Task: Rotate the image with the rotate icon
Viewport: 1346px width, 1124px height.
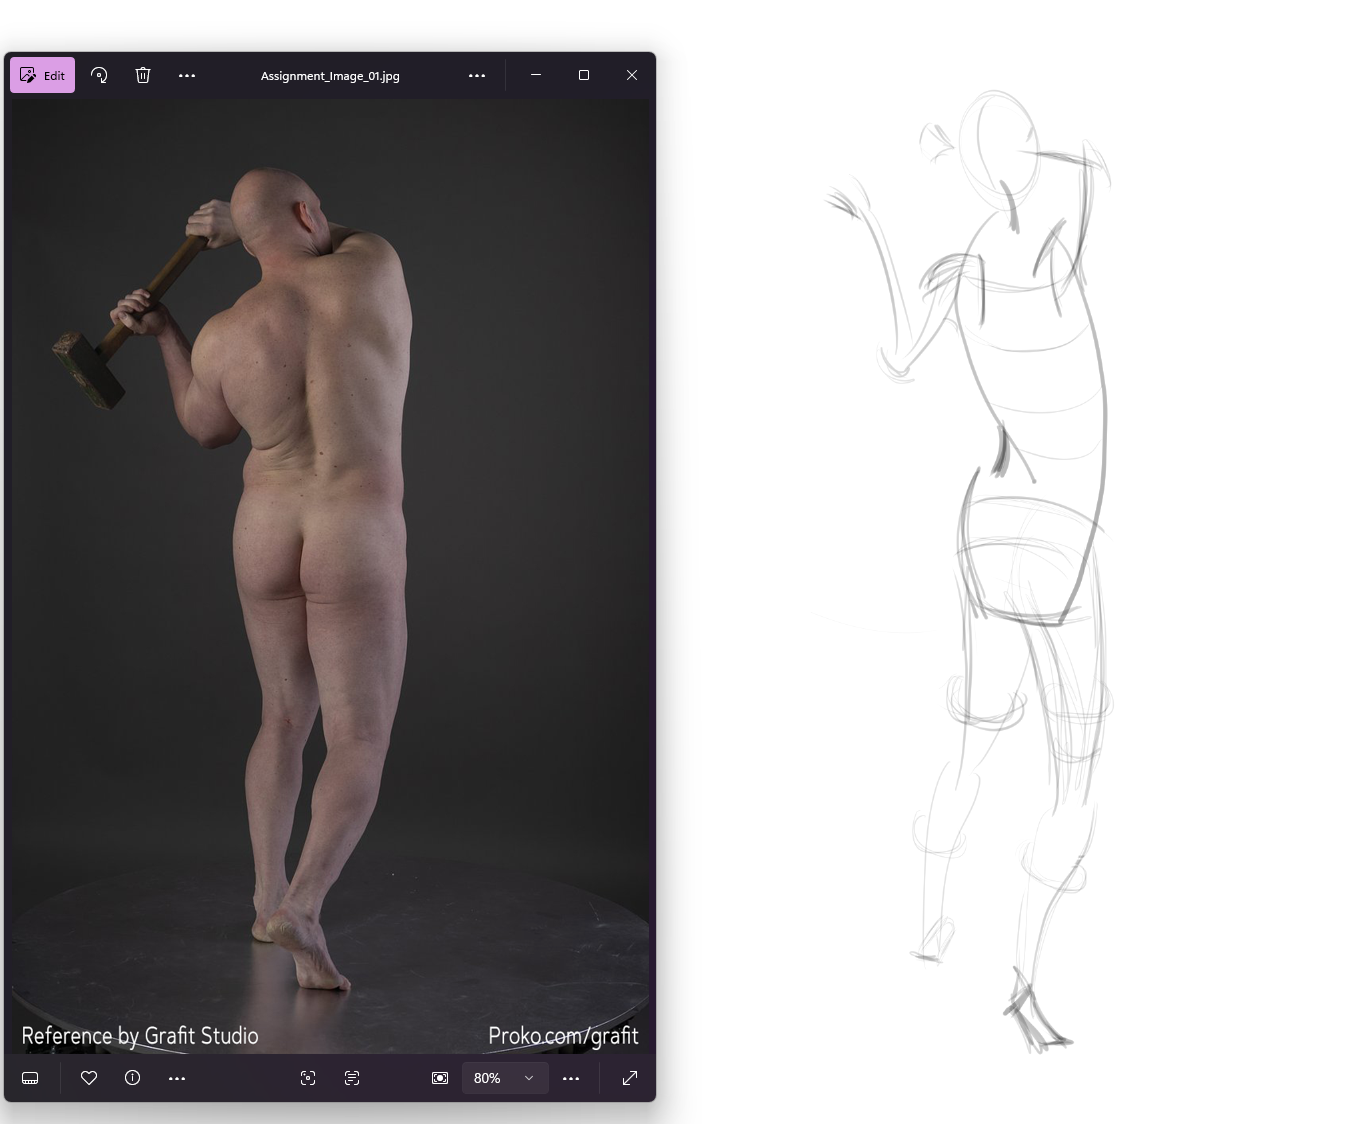Action: tap(99, 75)
